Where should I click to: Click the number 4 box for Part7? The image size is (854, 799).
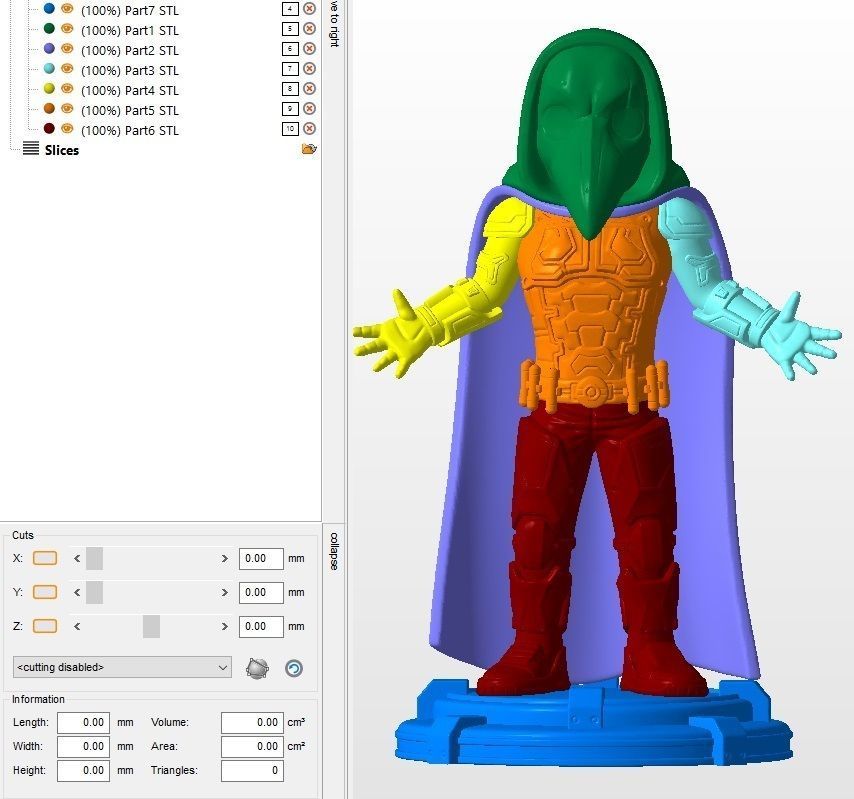(x=290, y=8)
